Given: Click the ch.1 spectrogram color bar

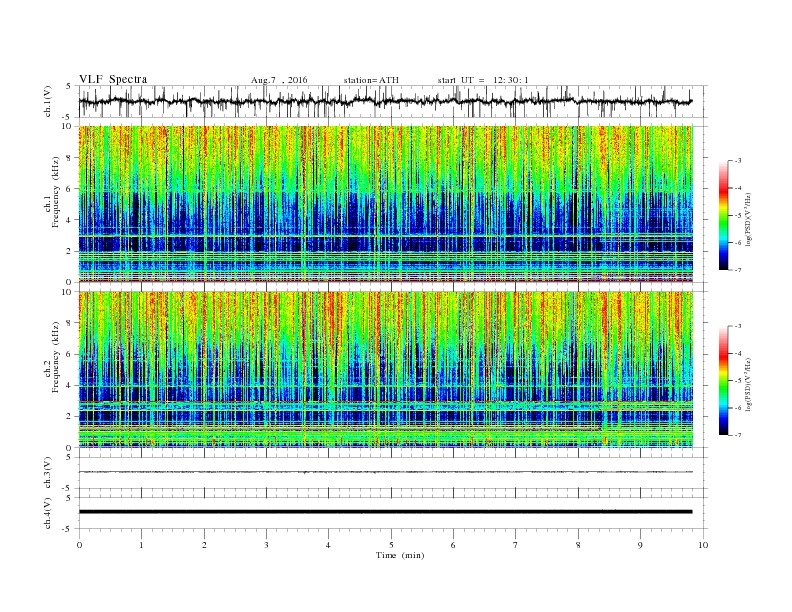Looking at the screenshot, I should tap(723, 216).
